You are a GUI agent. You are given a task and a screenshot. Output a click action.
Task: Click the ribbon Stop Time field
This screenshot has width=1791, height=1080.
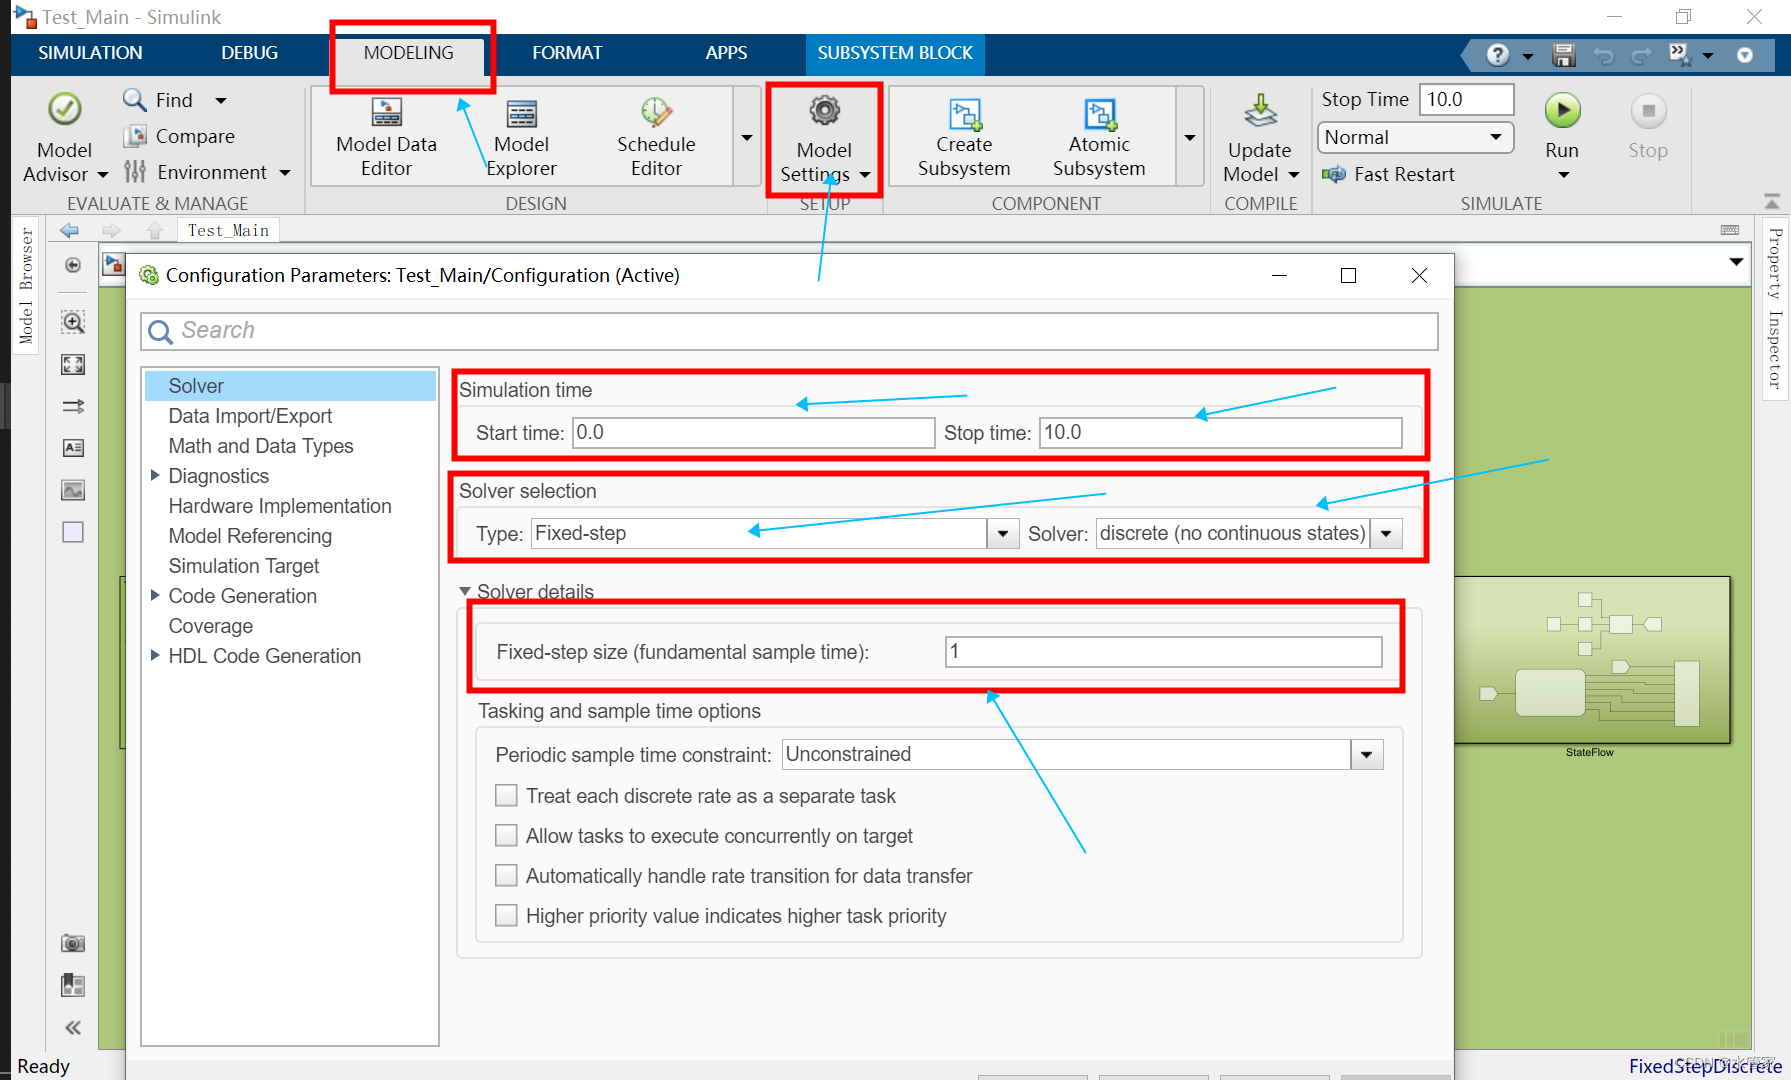pos(1465,99)
